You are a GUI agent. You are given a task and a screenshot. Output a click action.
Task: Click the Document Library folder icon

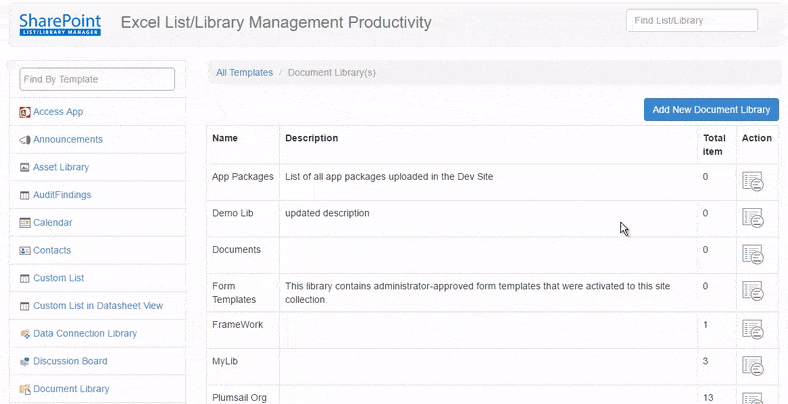coord(25,389)
